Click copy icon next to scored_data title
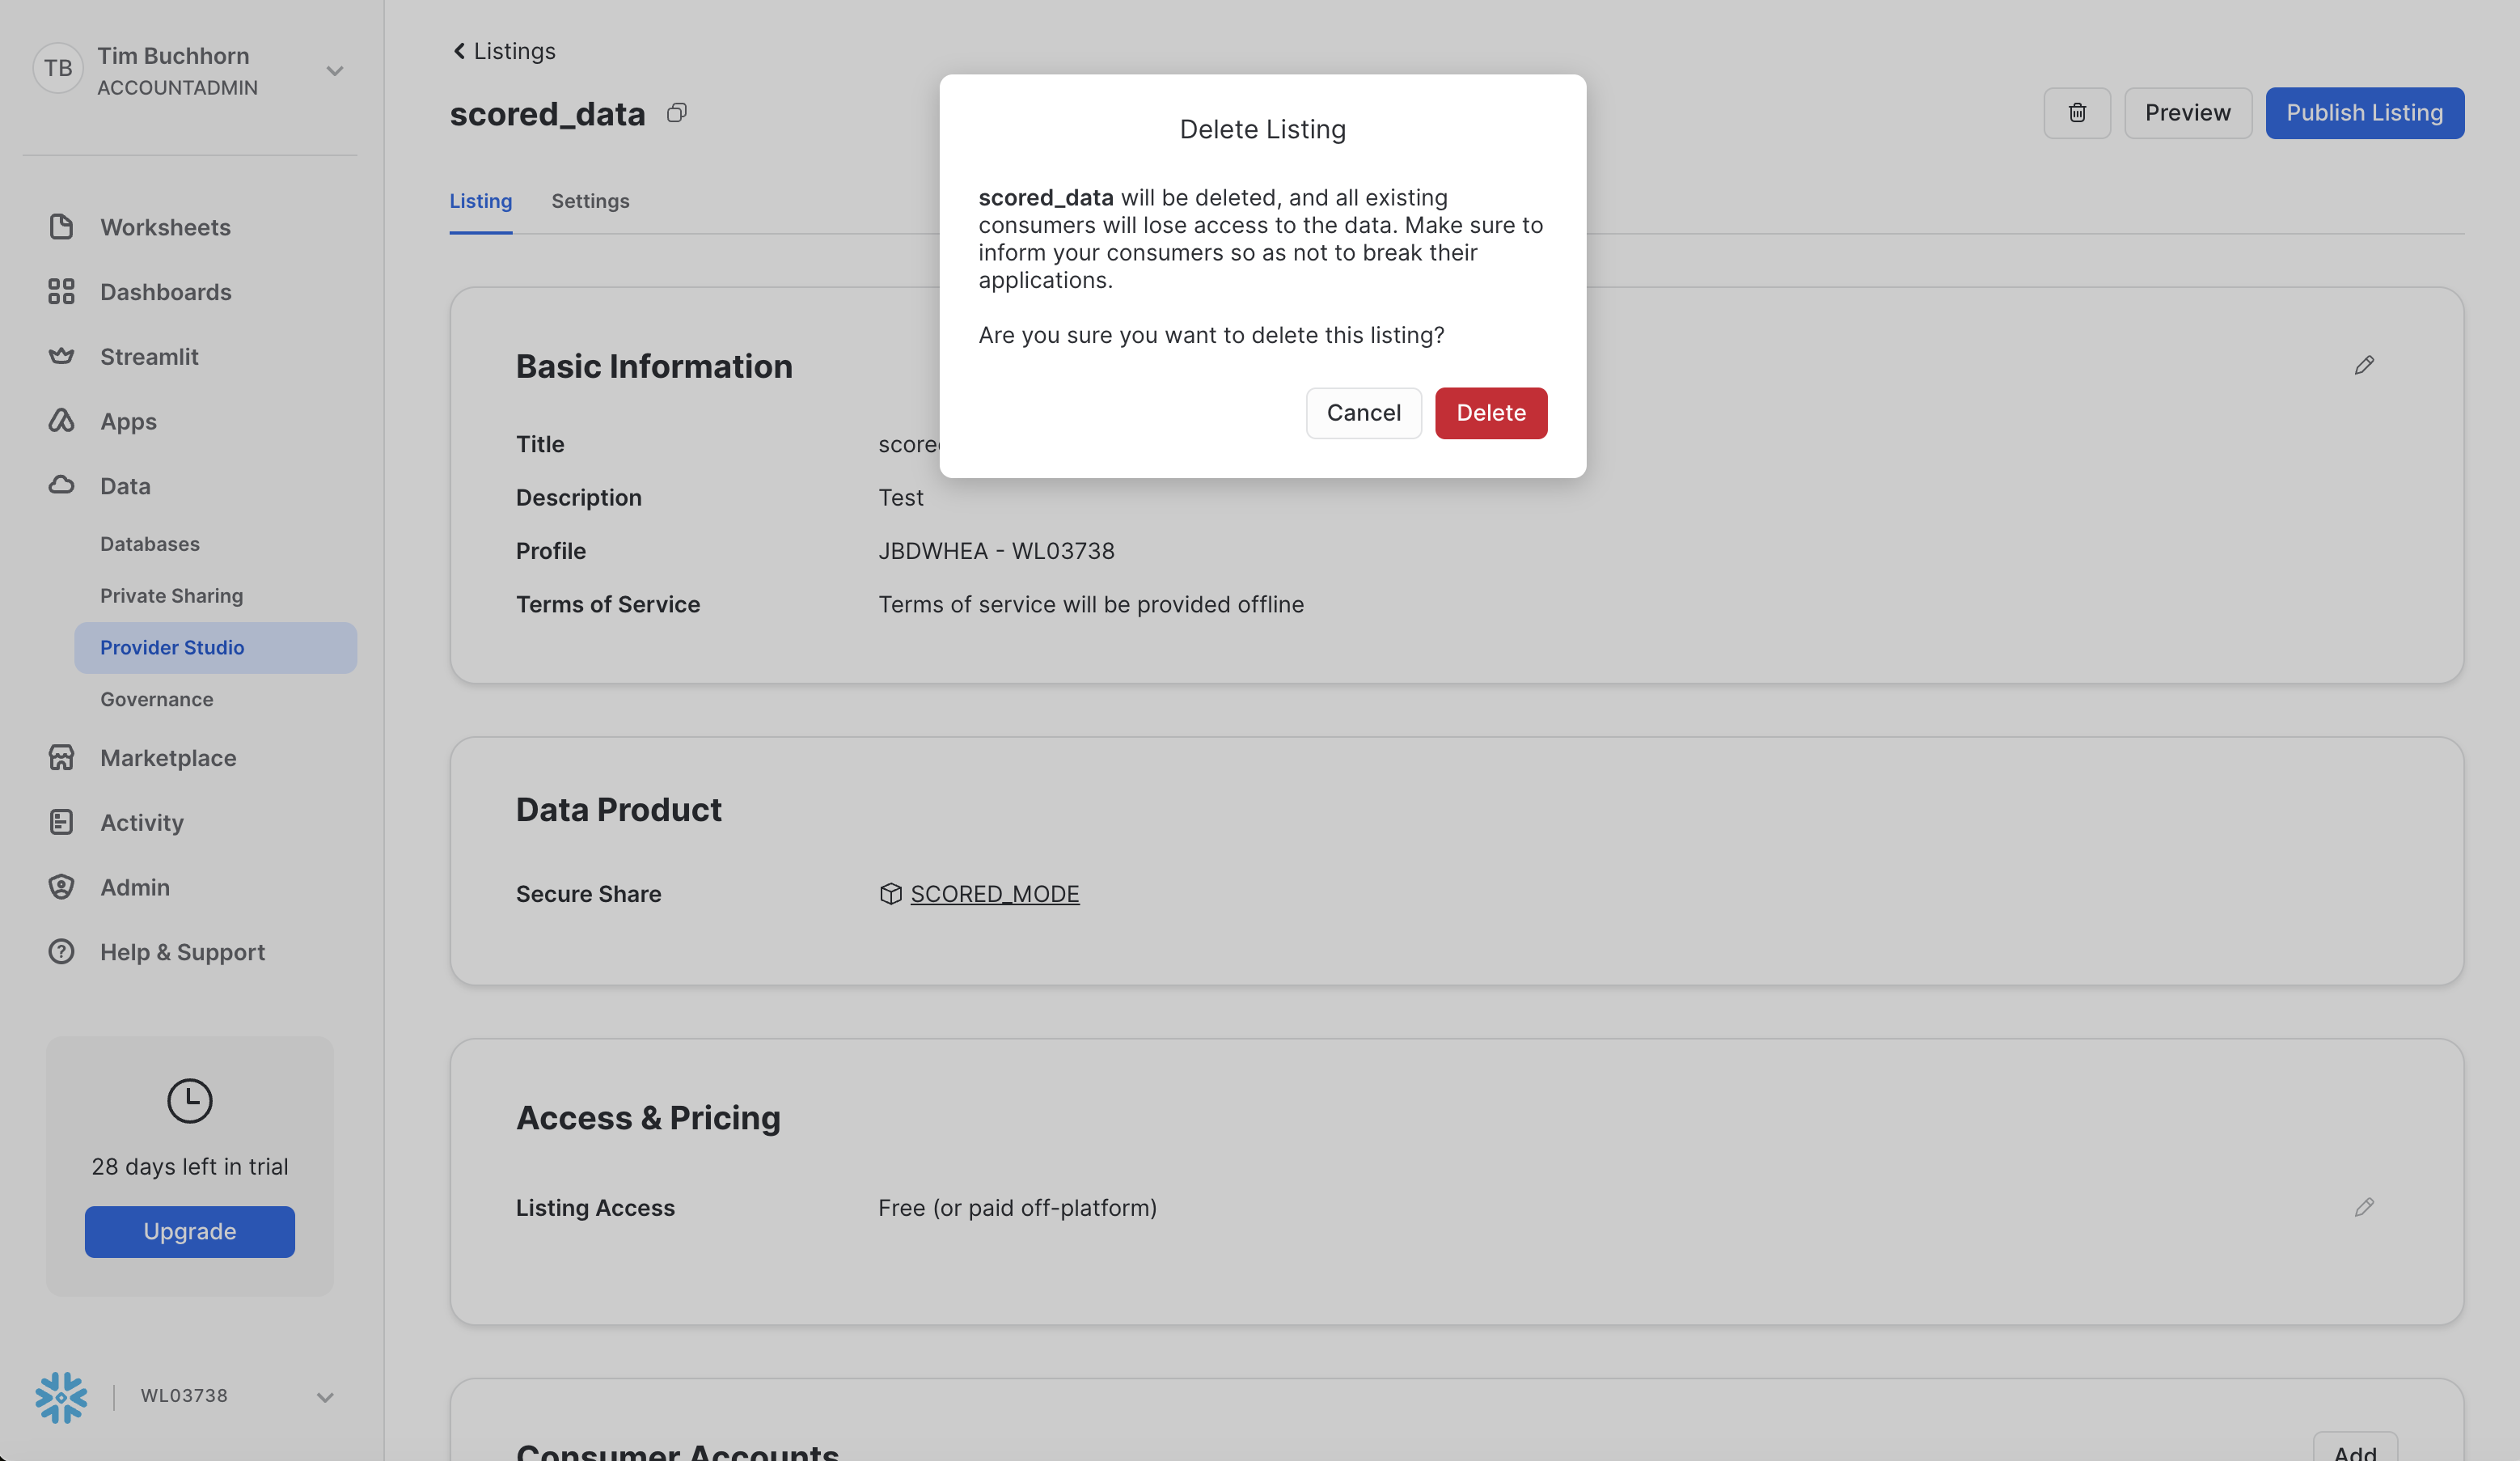This screenshot has height=1461, width=2520. tap(677, 113)
